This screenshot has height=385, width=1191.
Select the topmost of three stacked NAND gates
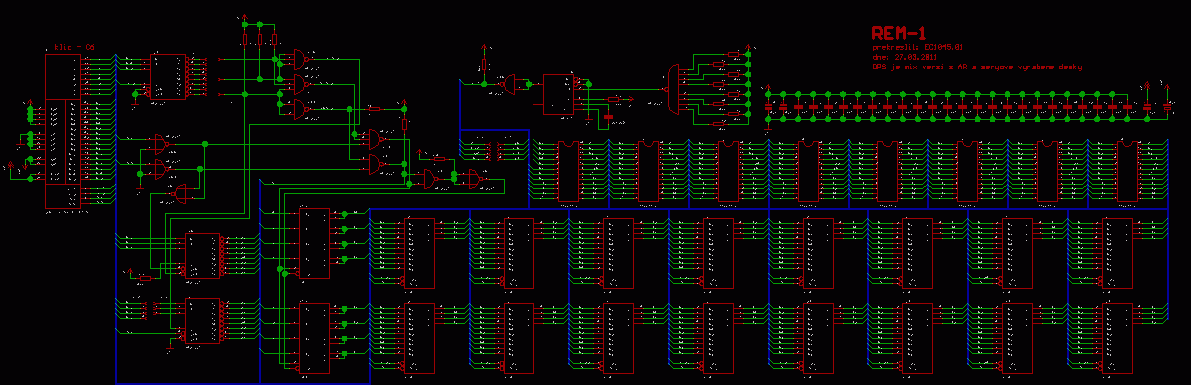[303, 58]
